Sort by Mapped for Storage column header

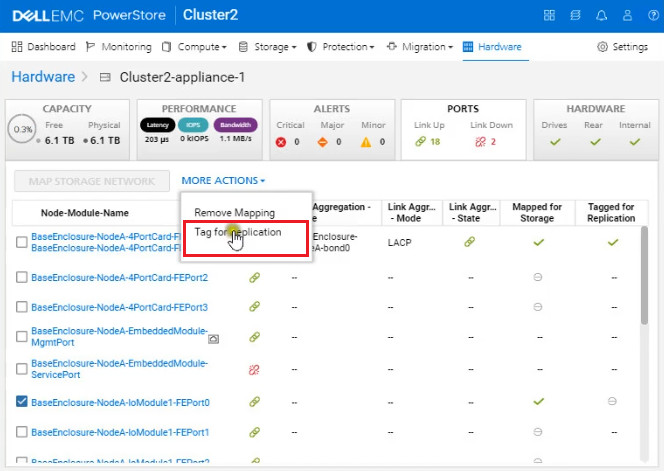(x=537, y=213)
